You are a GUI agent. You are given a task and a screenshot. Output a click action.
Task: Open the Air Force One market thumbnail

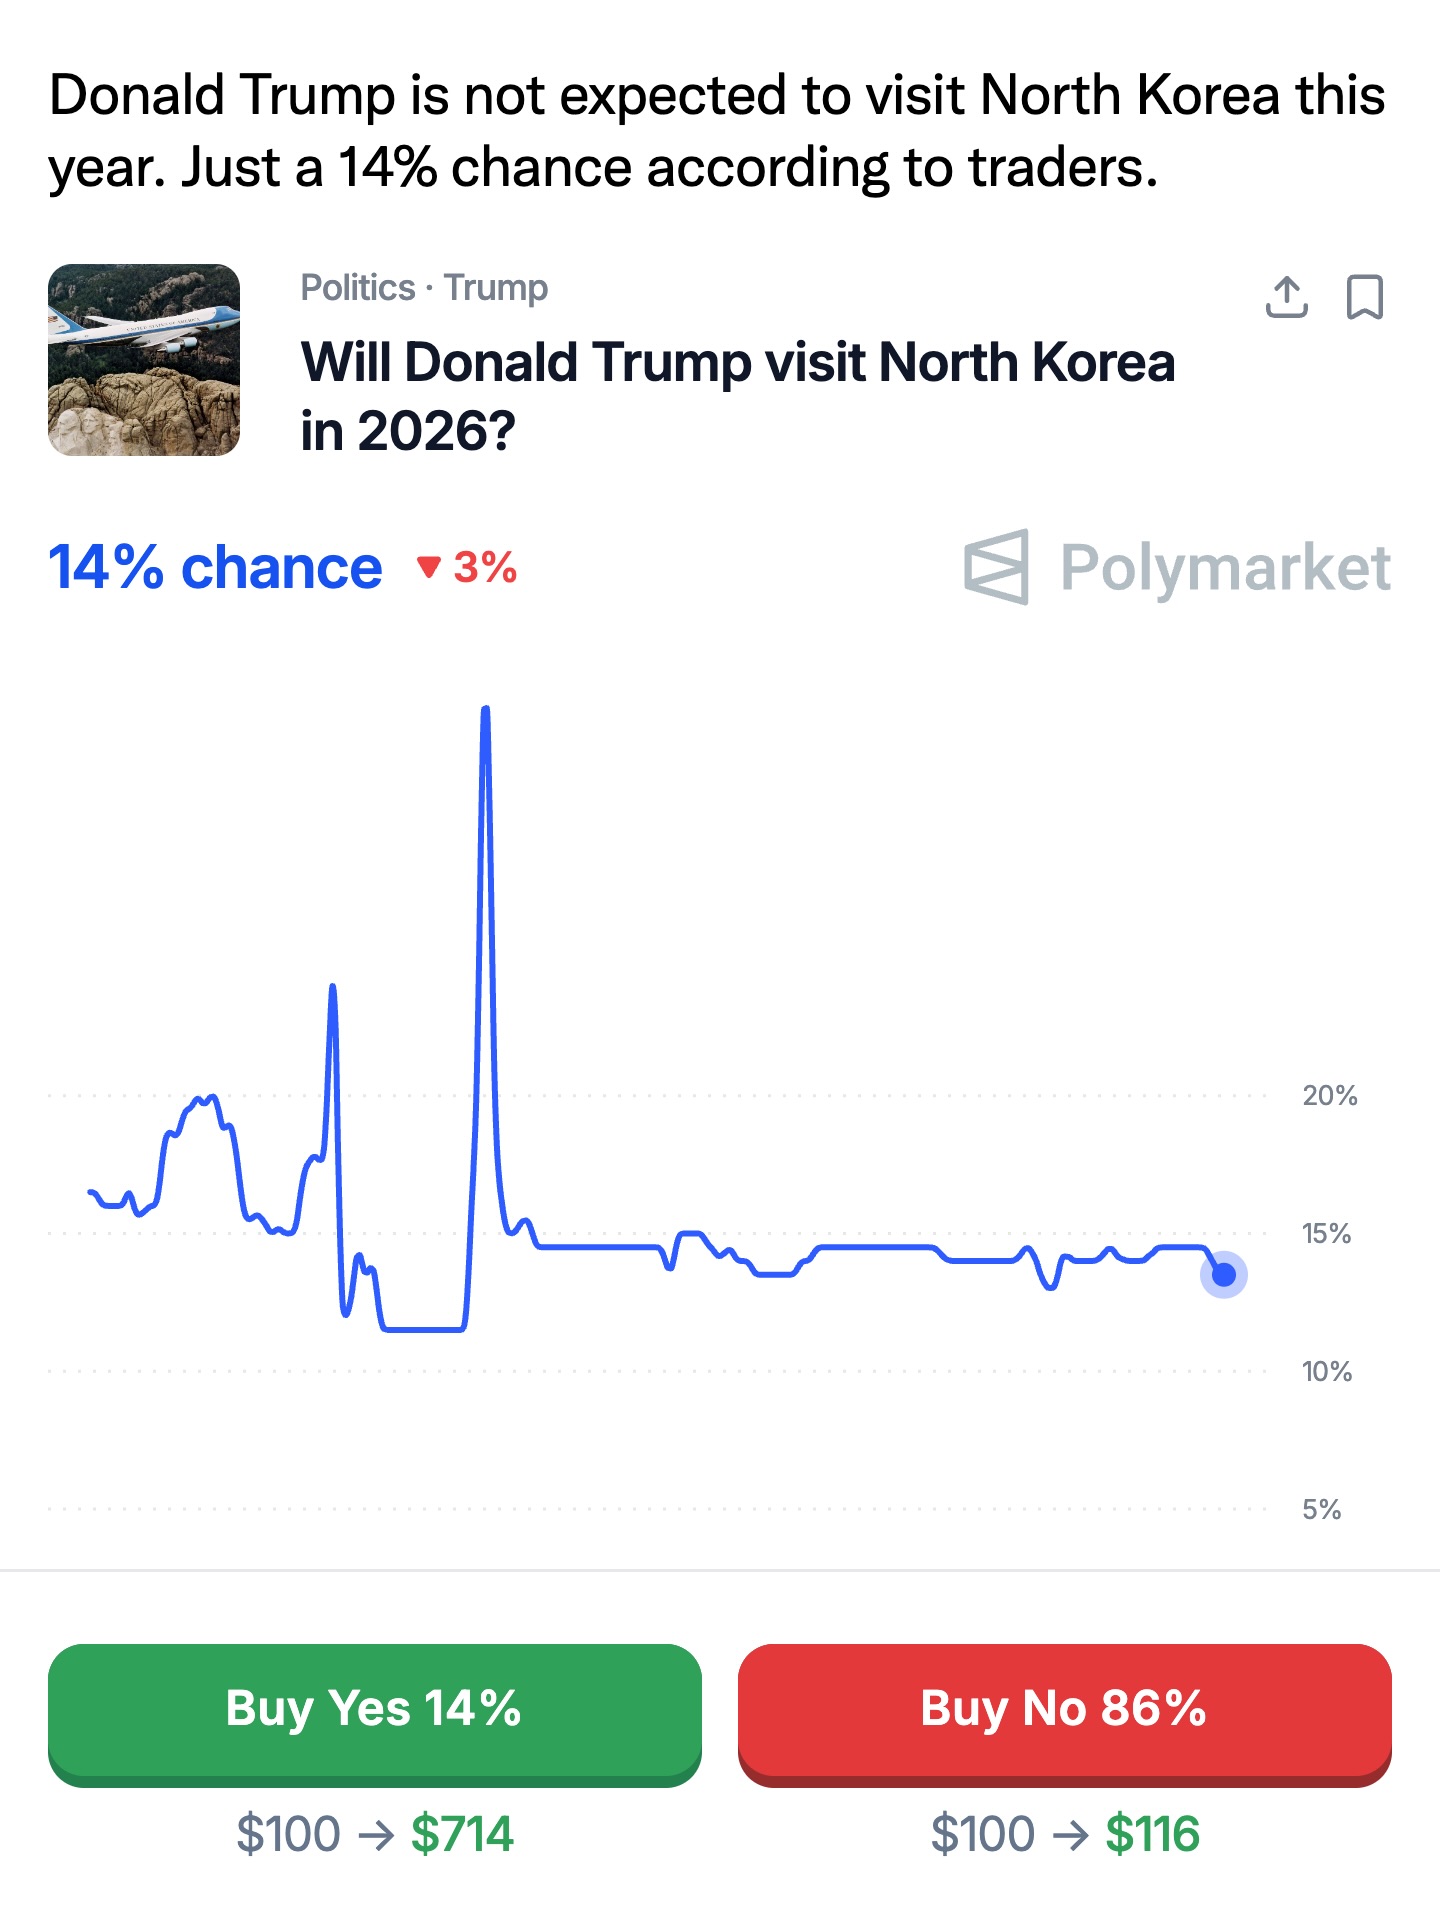[x=144, y=360]
